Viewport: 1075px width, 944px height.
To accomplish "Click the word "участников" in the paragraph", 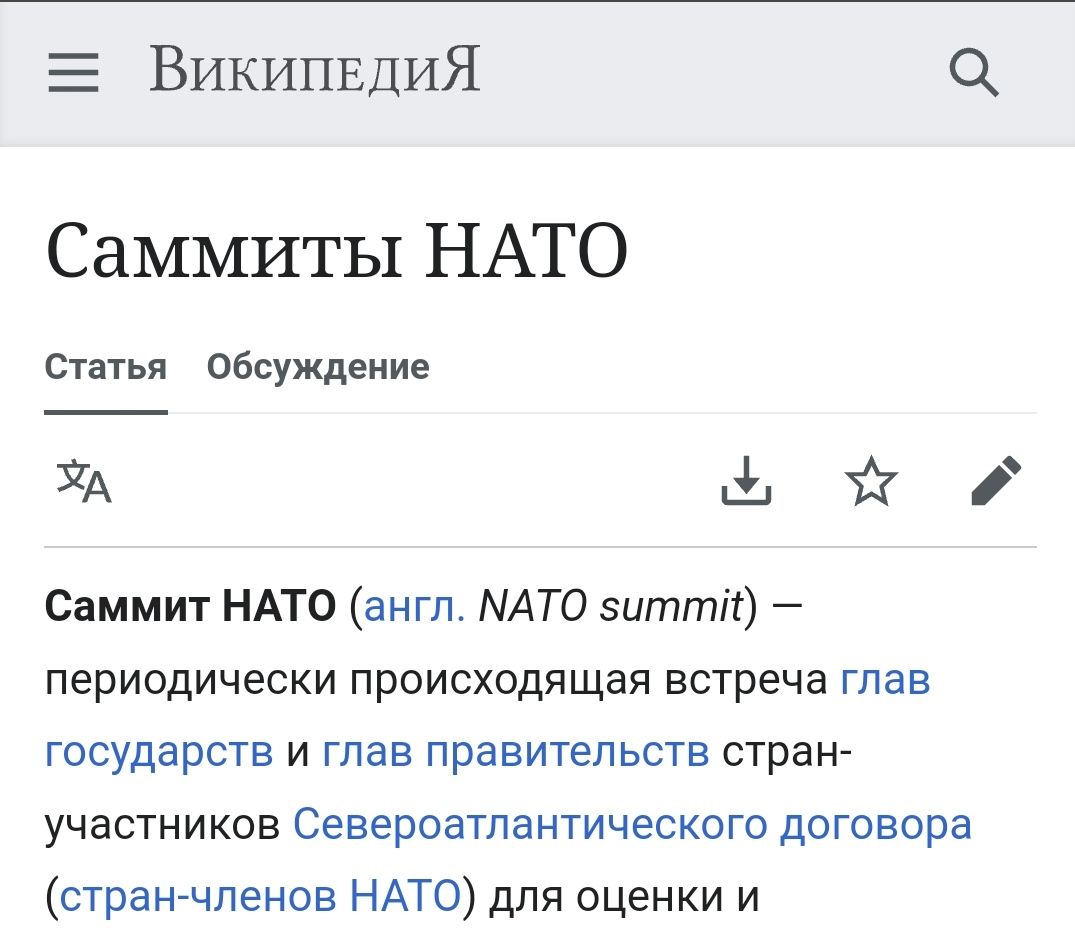I will click(x=162, y=824).
